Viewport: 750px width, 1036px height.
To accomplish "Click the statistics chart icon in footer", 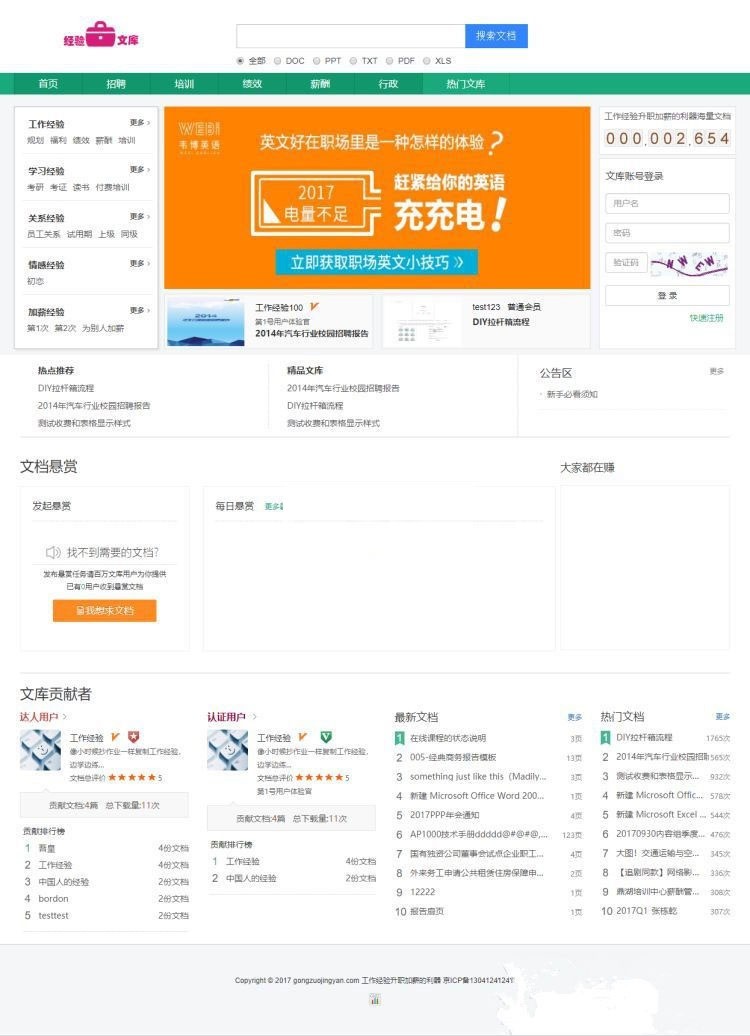I will (x=374, y=999).
